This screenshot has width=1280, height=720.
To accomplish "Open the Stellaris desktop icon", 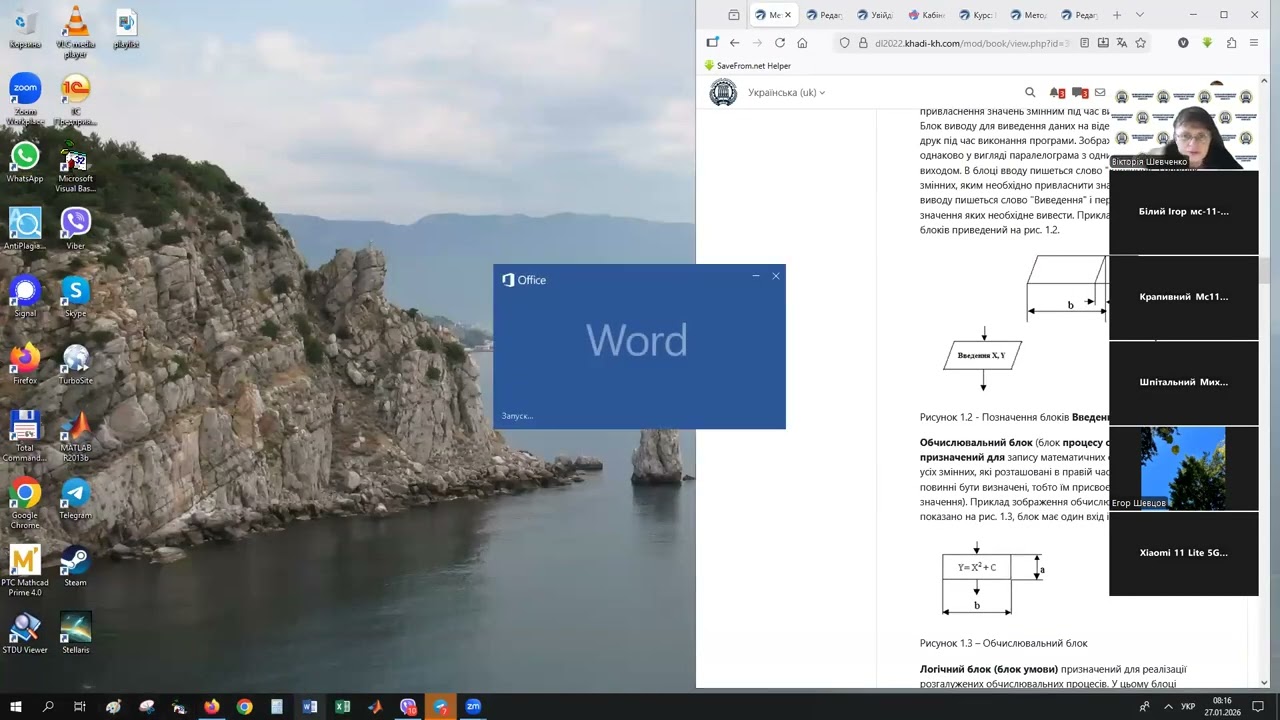I will point(75,633).
